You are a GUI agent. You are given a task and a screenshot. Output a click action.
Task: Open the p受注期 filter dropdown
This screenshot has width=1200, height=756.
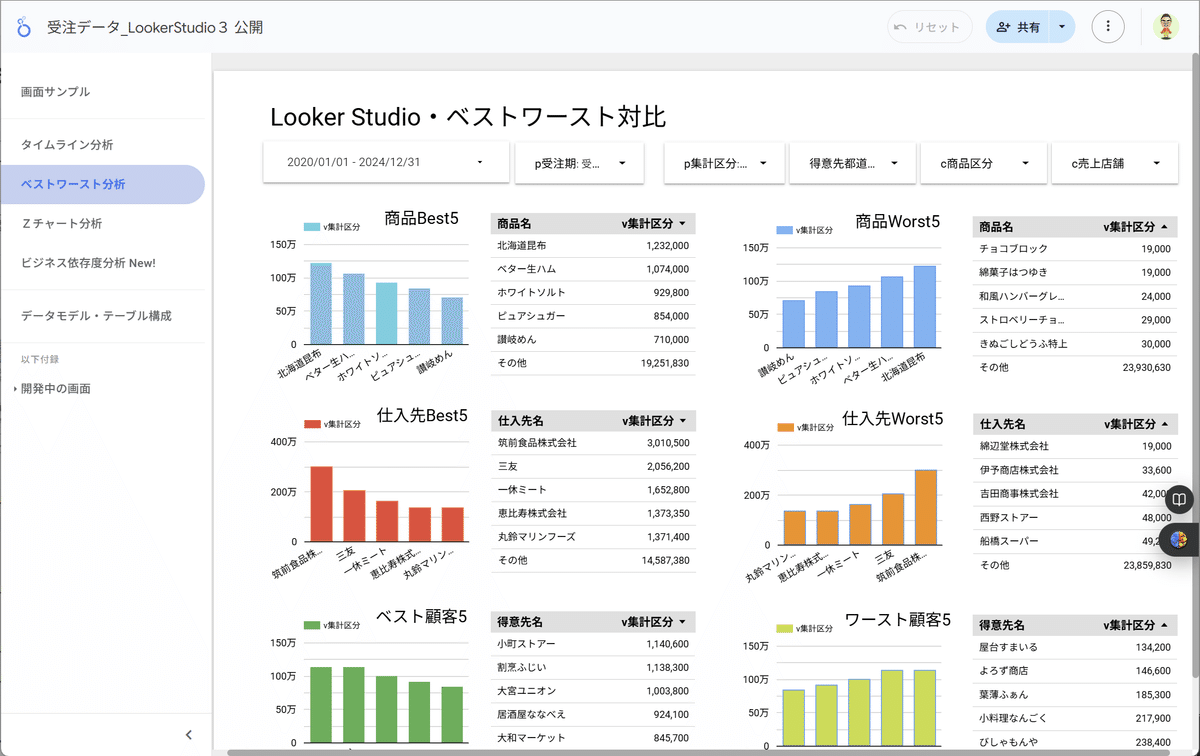point(579,162)
